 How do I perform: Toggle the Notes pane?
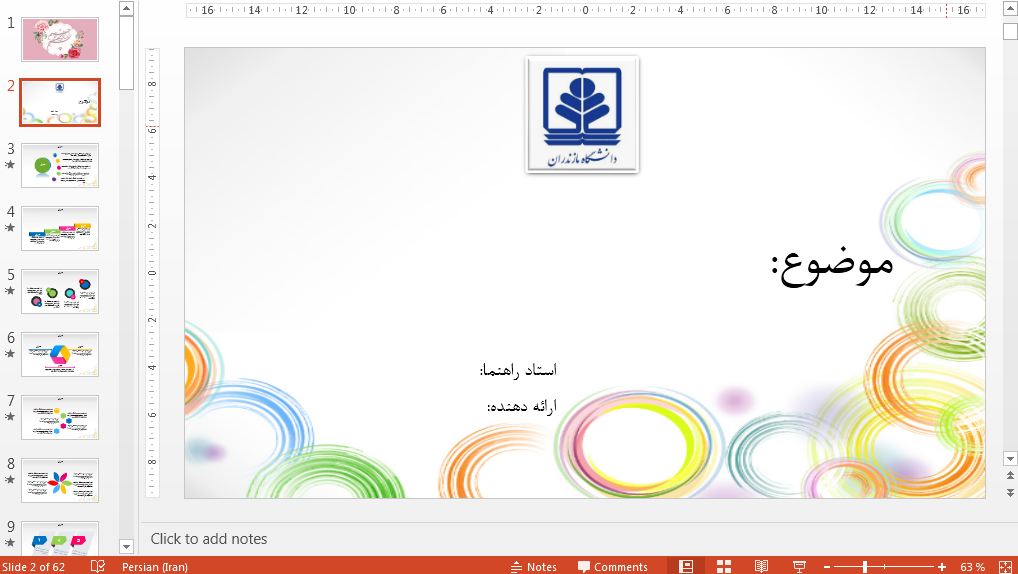533,567
